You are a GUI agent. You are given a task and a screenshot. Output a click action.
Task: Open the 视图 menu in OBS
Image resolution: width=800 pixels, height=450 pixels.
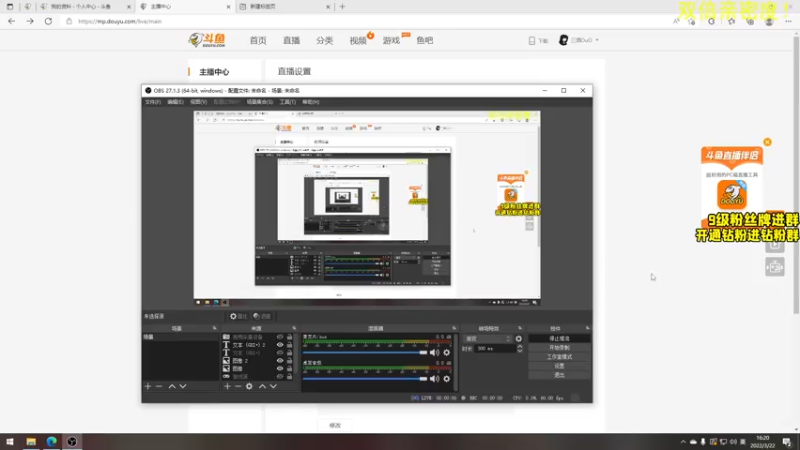pos(198,102)
